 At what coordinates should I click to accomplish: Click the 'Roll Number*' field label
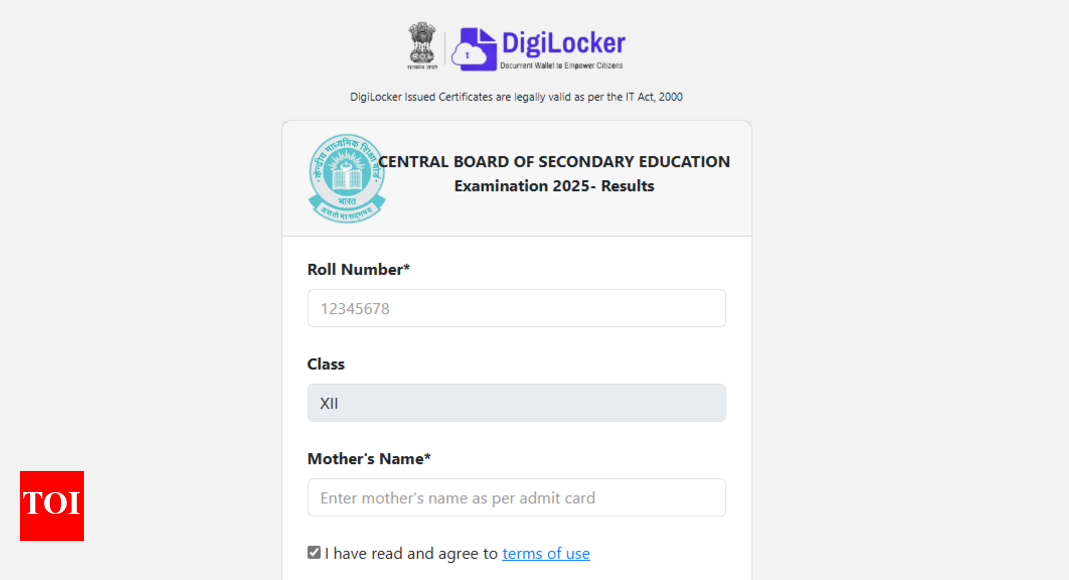pos(358,269)
